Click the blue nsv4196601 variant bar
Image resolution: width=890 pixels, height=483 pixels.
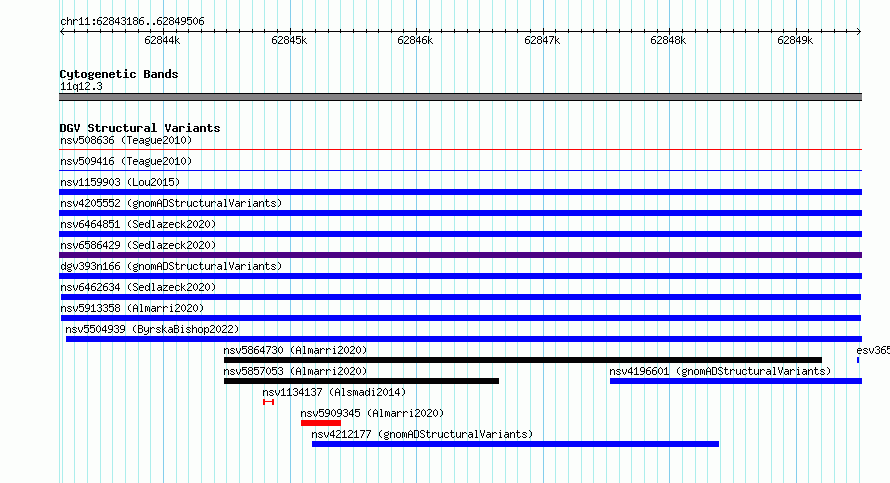[x=736, y=381]
